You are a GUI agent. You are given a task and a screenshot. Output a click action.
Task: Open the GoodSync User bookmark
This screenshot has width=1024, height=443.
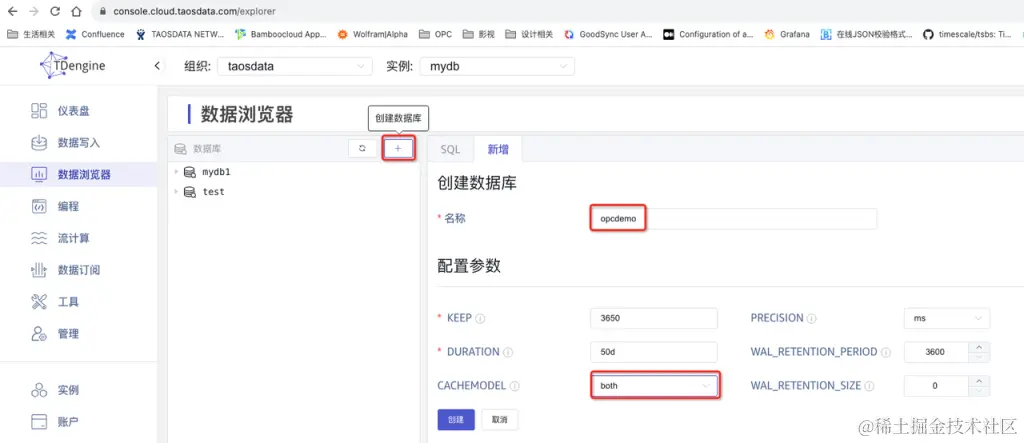tap(609, 34)
